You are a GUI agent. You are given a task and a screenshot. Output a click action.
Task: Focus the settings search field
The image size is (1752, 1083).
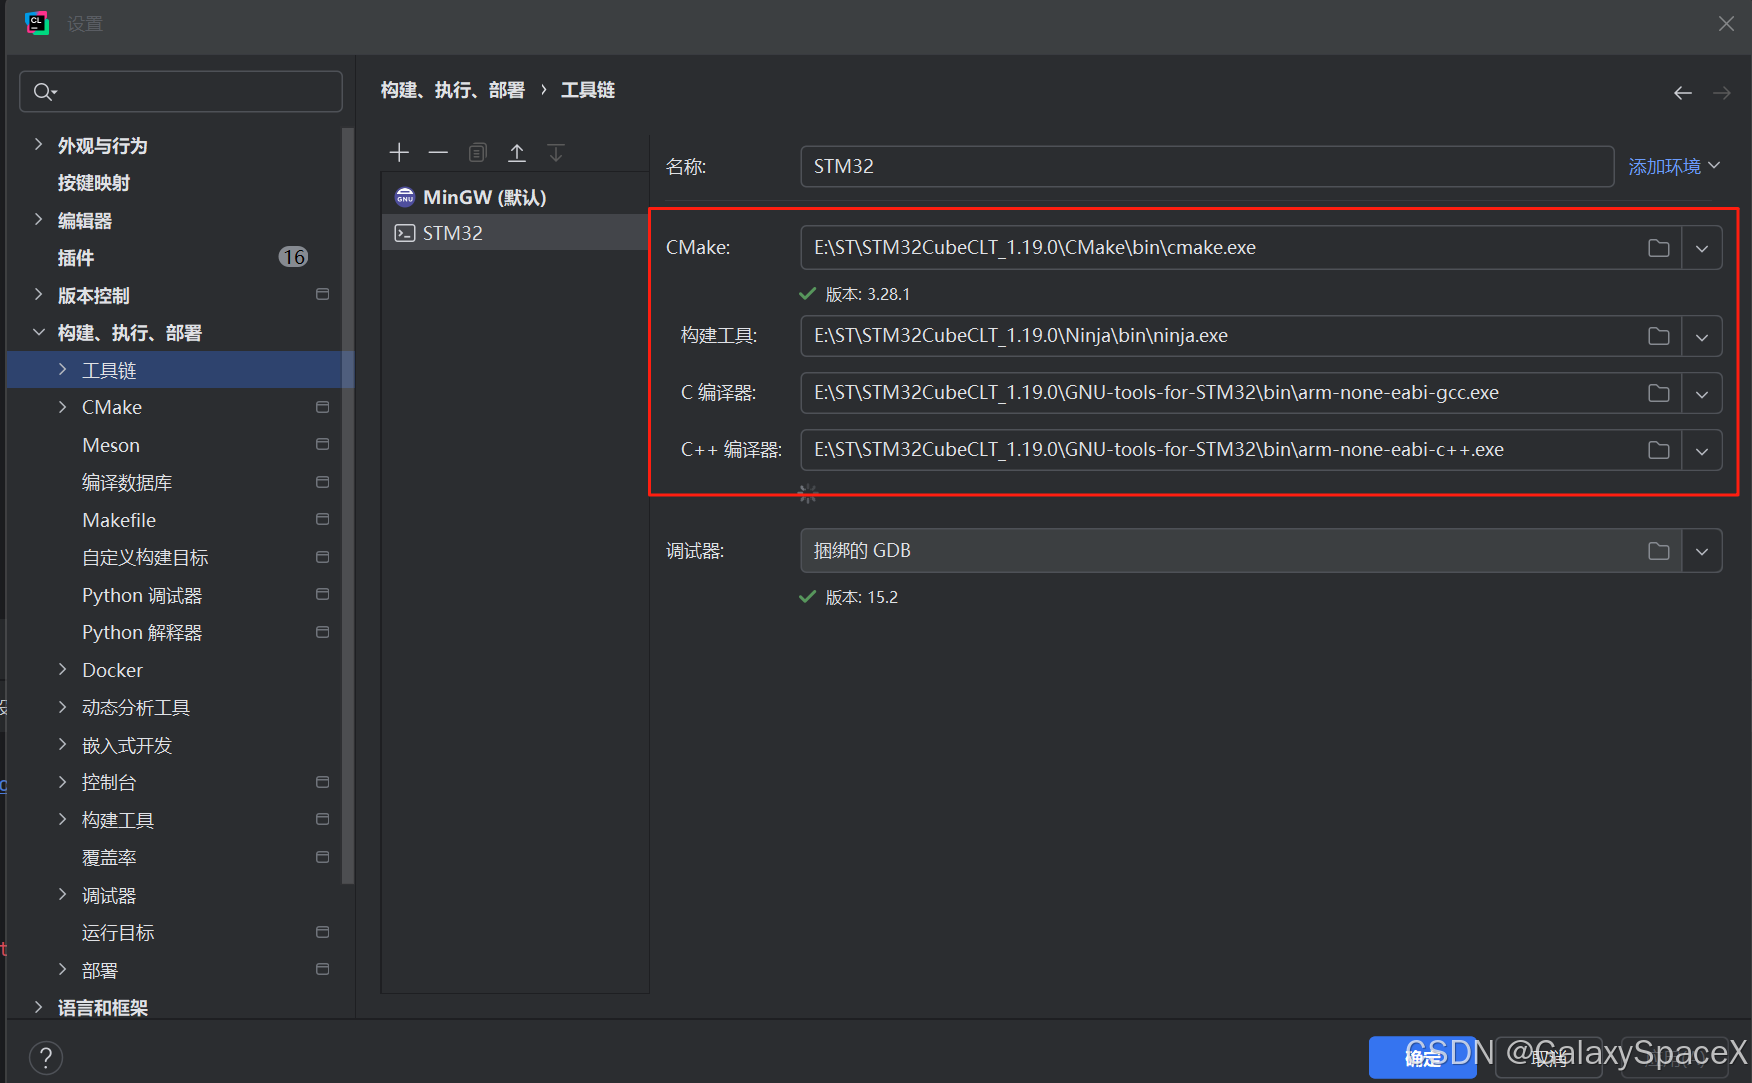click(181, 92)
